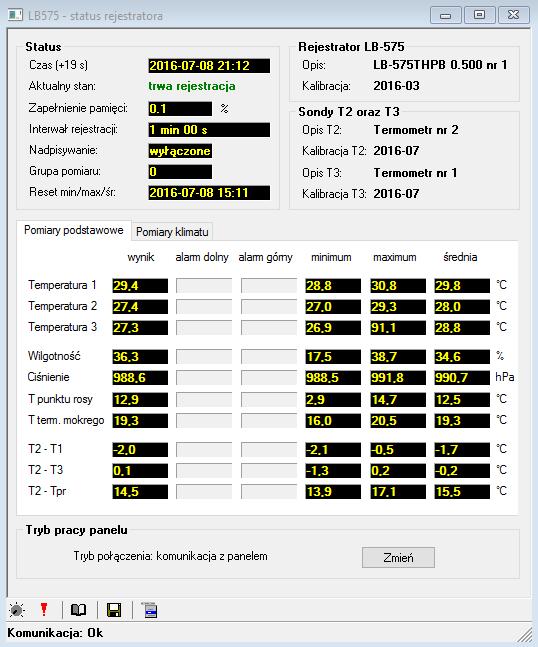538x647 pixels.
Task: Click Opis T3 value Termometr nr 1
Action: click(415, 173)
